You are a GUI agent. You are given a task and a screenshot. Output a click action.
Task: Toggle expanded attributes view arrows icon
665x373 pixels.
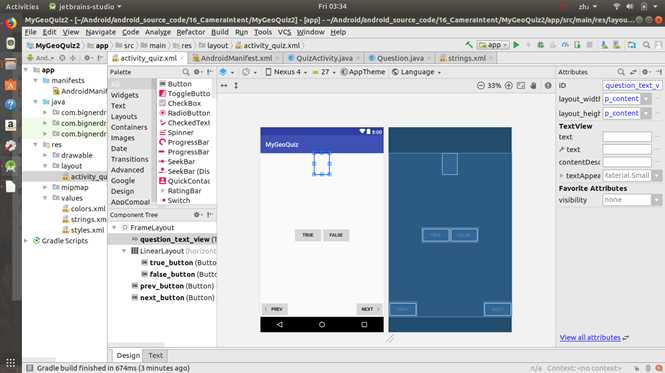(633, 72)
